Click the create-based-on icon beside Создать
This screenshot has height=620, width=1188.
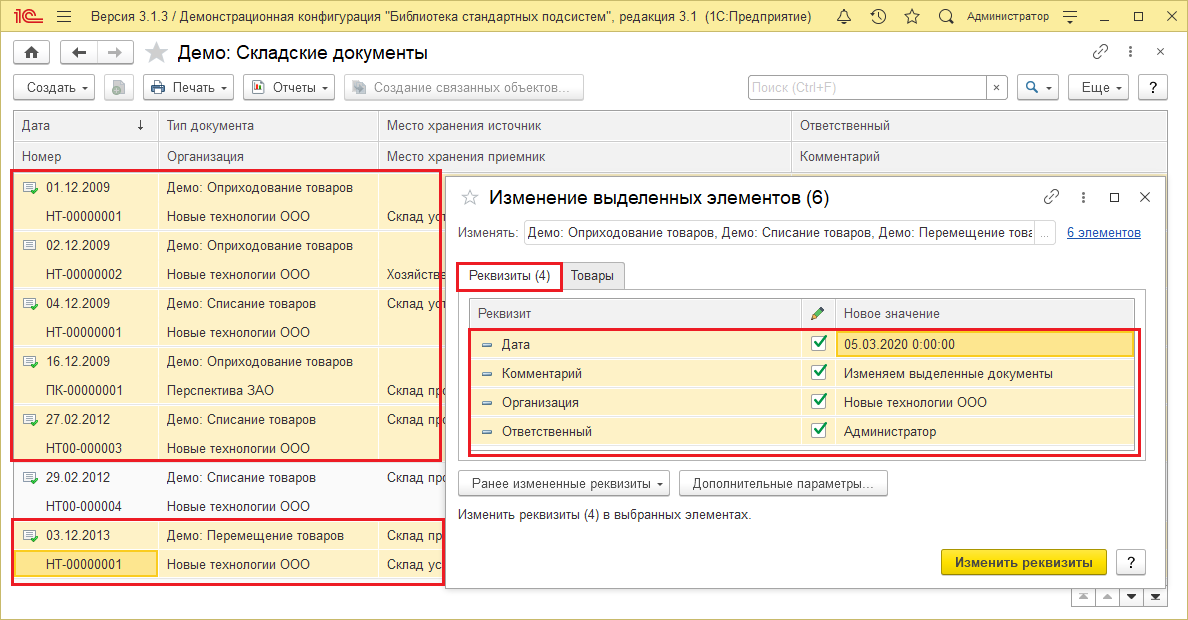coord(118,87)
